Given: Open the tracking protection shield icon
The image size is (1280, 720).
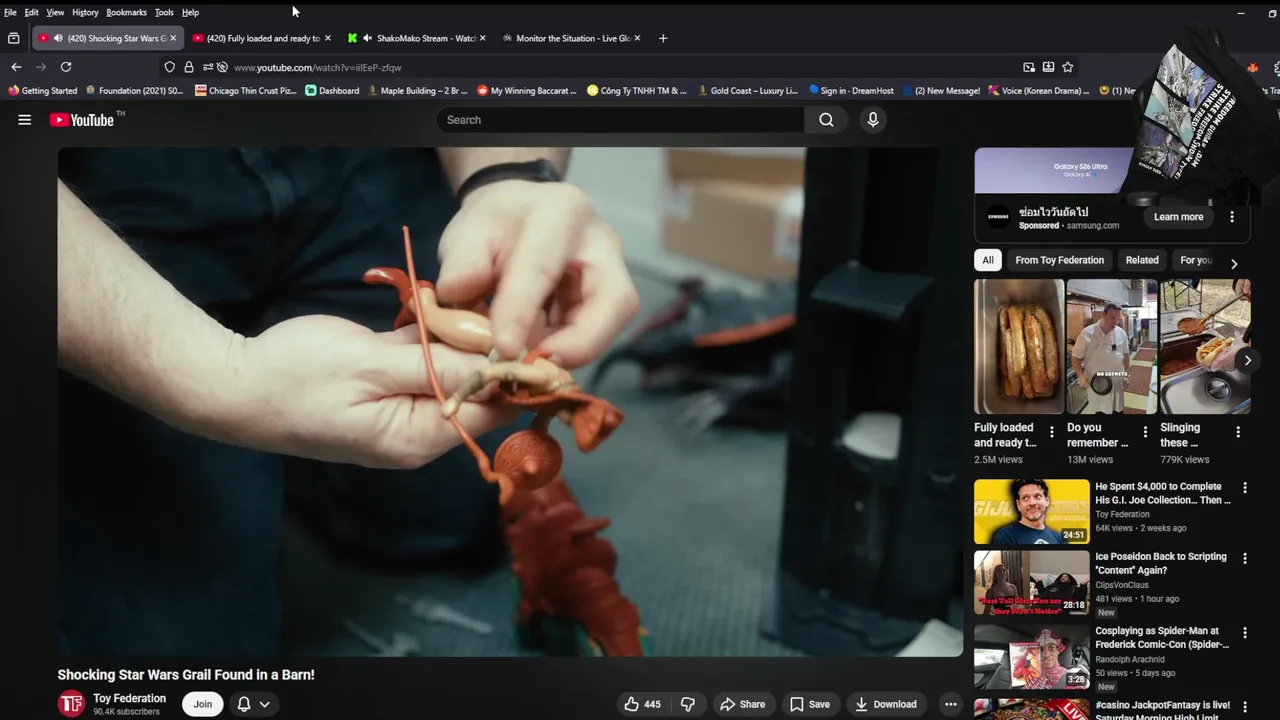Looking at the screenshot, I should click(x=170, y=67).
